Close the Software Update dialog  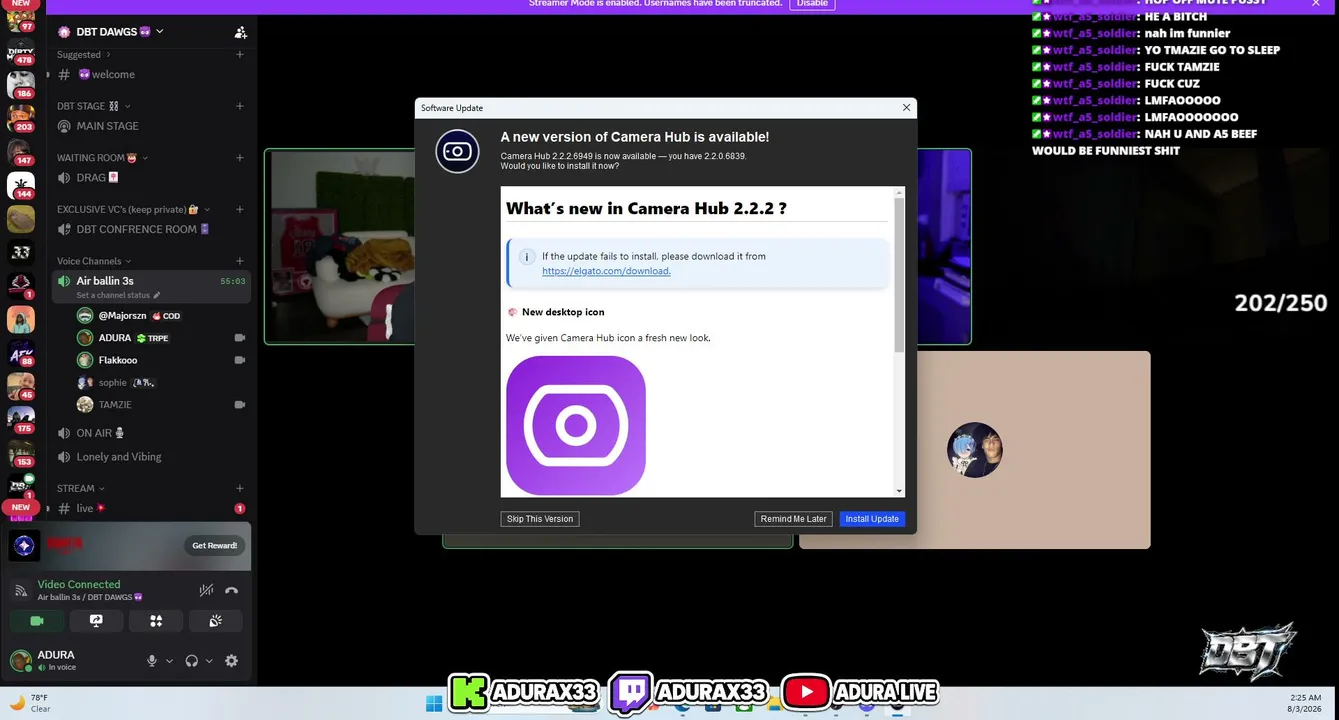pyautogui.click(x=906, y=108)
